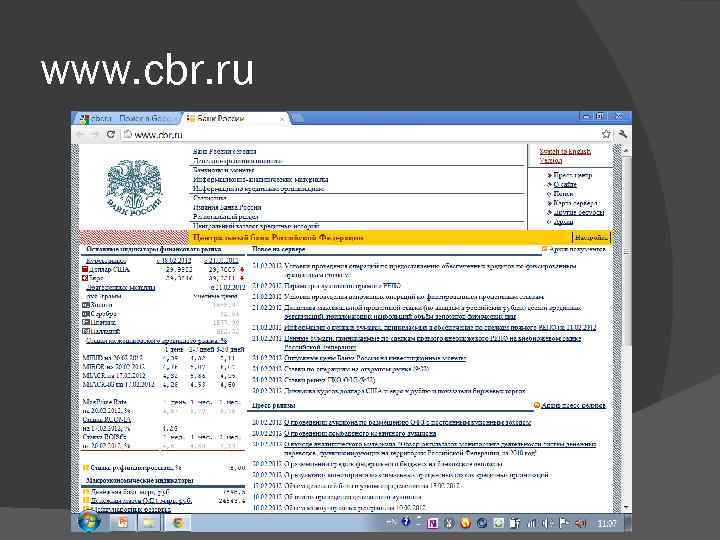720x540 pixels.
Task: Open Архив документов link
Action: (x=577, y=249)
